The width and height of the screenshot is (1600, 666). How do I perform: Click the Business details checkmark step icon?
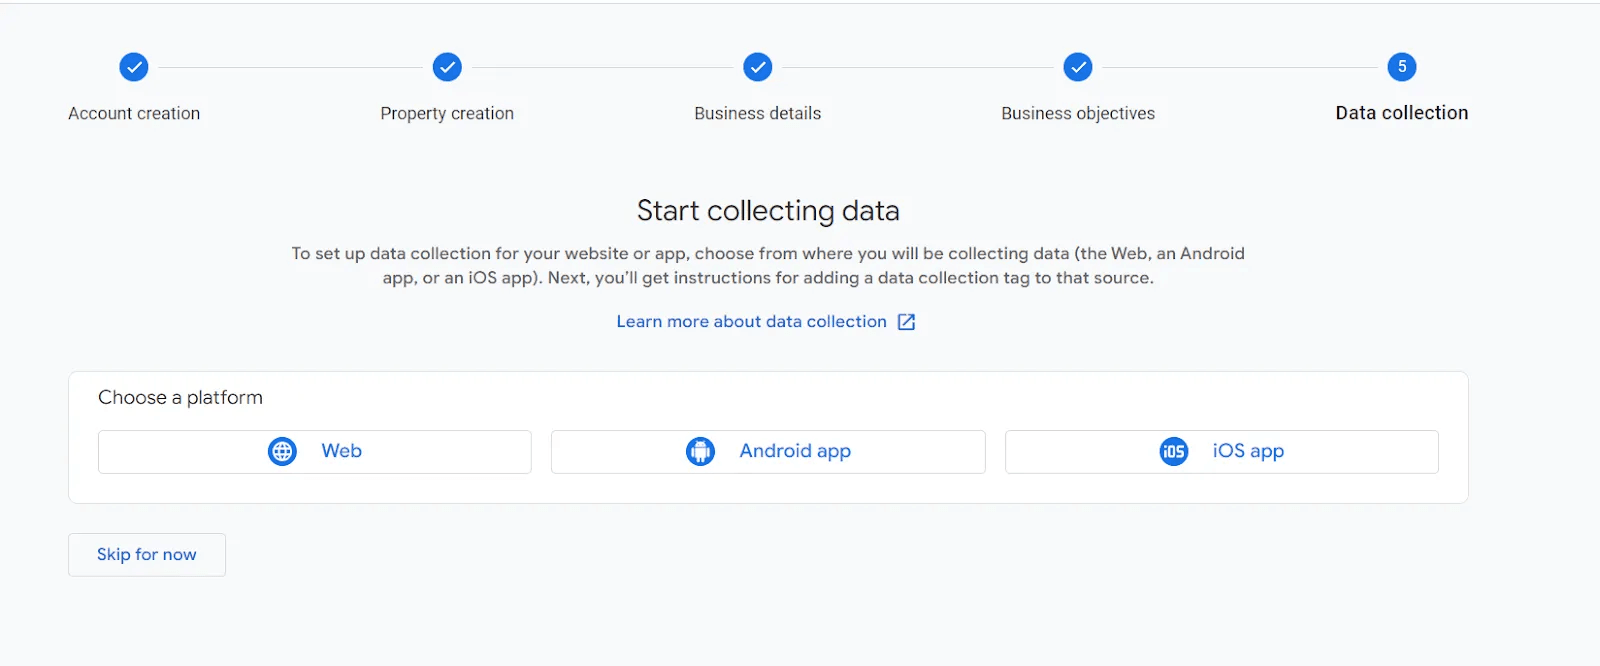coord(758,67)
